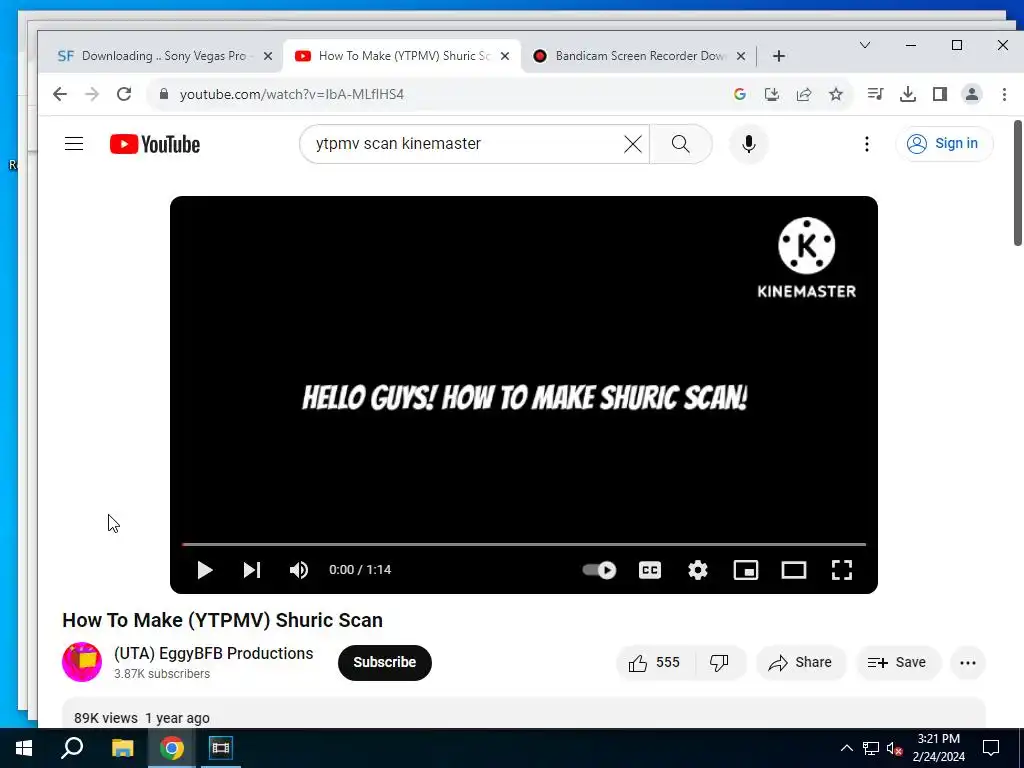Click the EggyBFB channel avatar
The width and height of the screenshot is (1024, 768).
[82, 662]
